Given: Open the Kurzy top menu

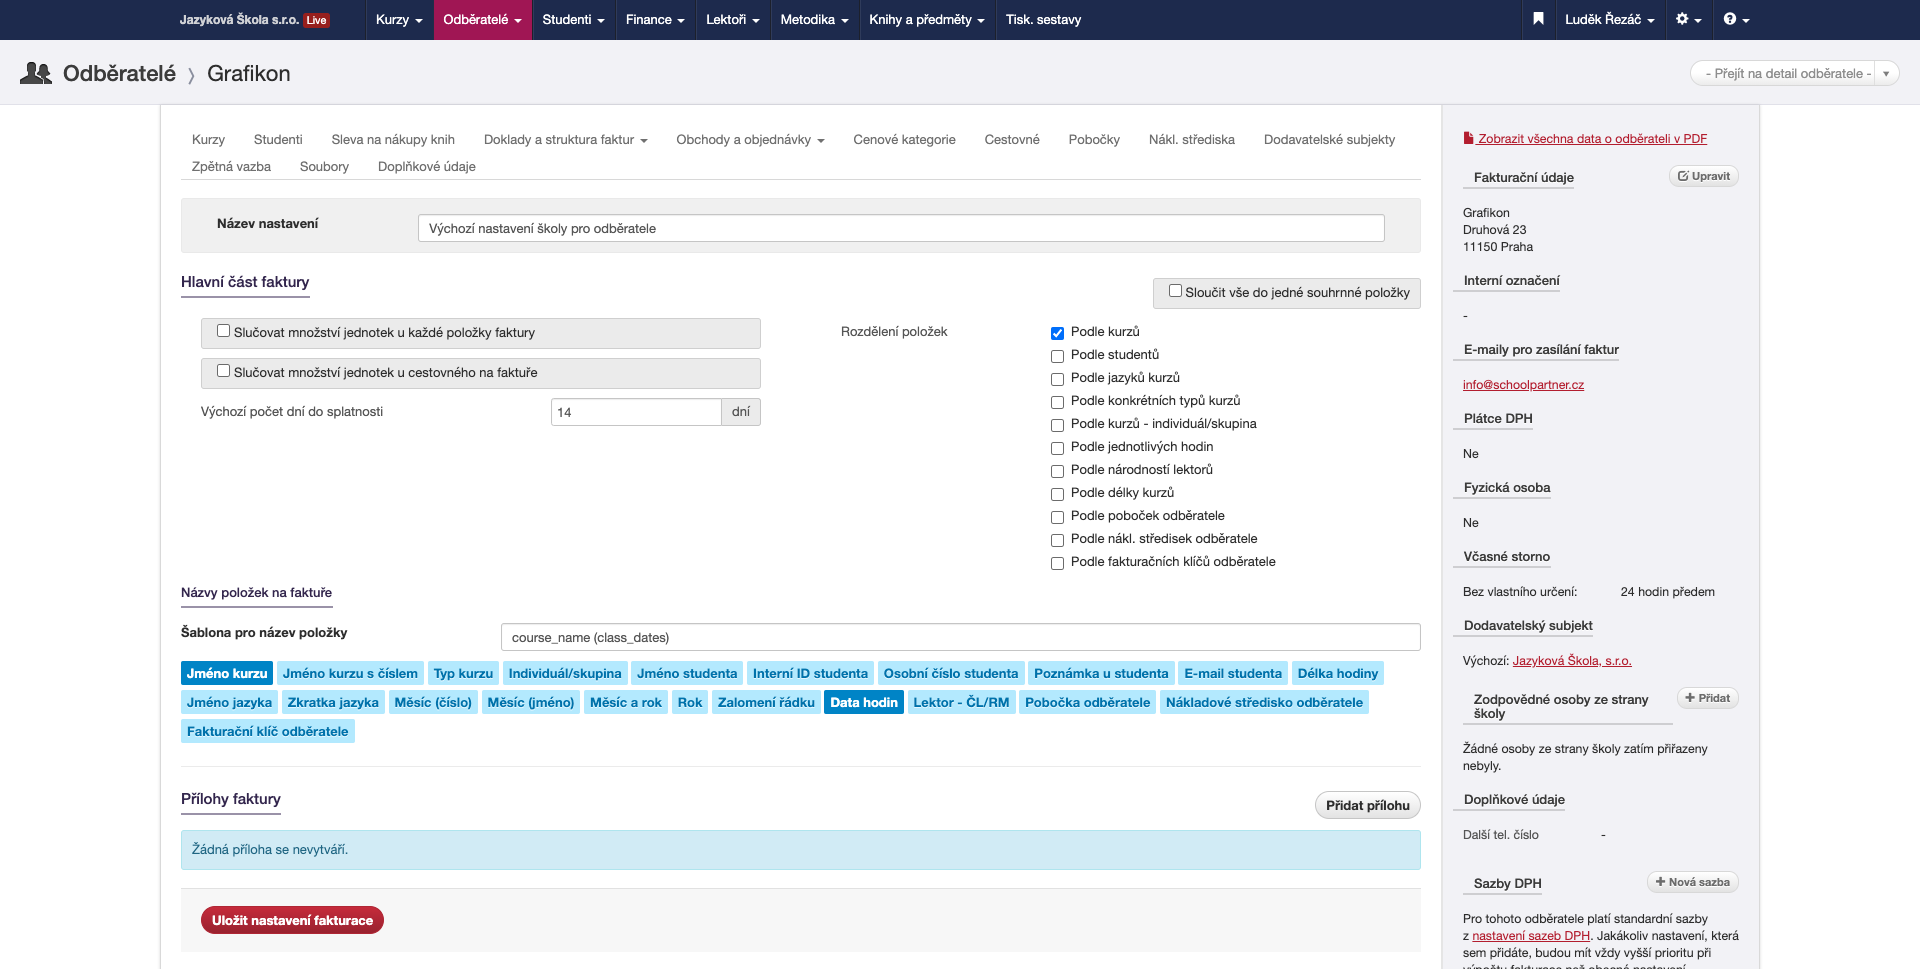Looking at the screenshot, I should 399,19.
